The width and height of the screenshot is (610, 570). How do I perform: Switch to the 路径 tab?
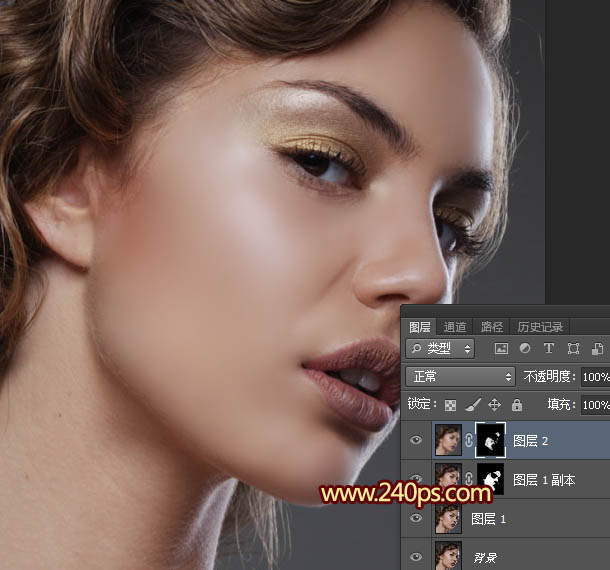coord(492,327)
